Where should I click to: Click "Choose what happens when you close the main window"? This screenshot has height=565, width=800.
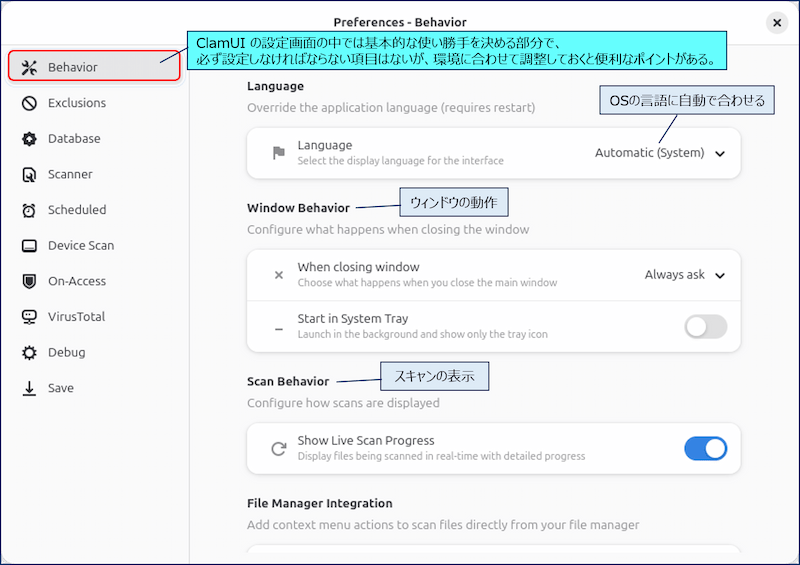[x=428, y=283]
